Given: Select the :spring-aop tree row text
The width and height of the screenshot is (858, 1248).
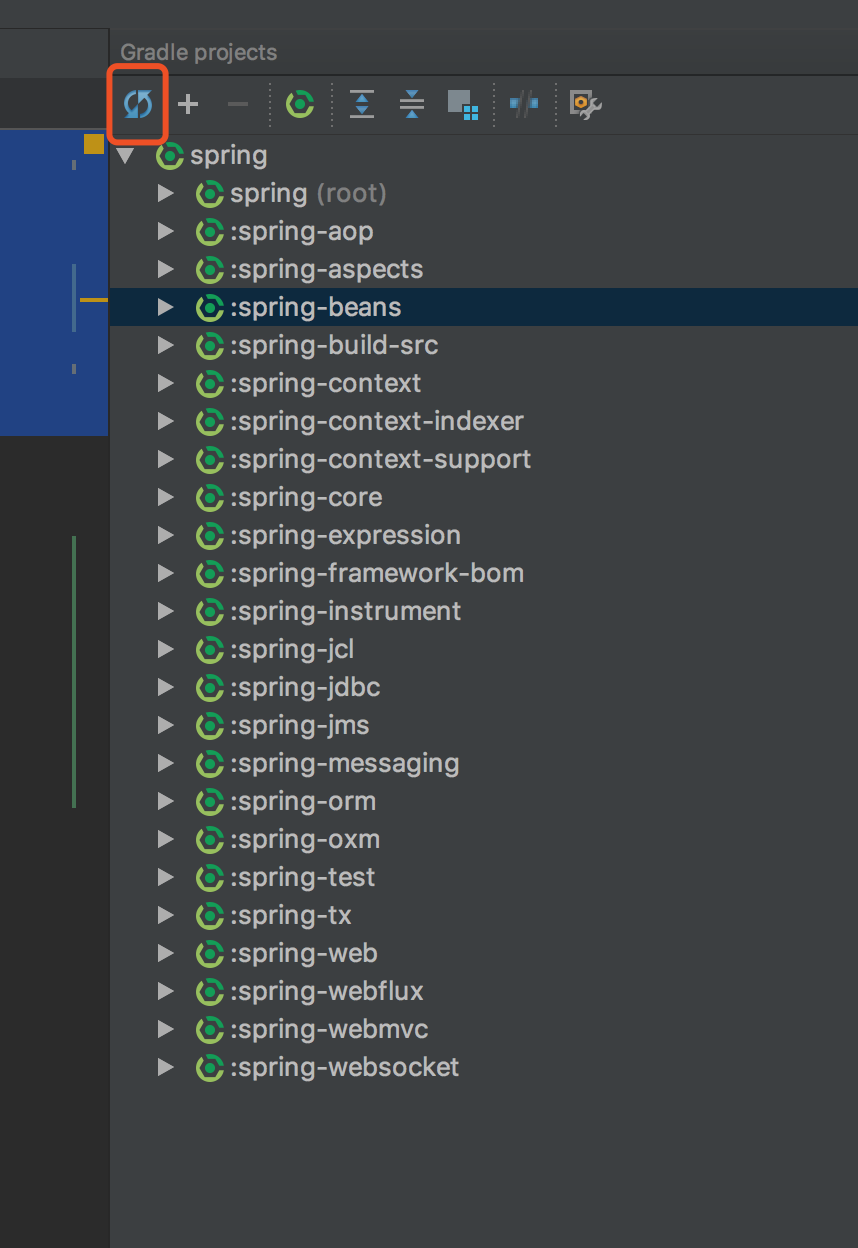Looking at the screenshot, I should [x=302, y=232].
